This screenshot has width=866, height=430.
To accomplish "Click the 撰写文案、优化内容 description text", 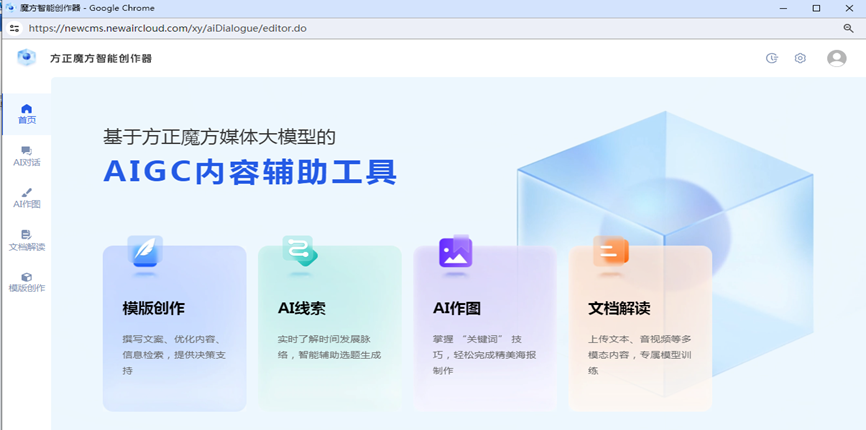I will (x=174, y=355).
